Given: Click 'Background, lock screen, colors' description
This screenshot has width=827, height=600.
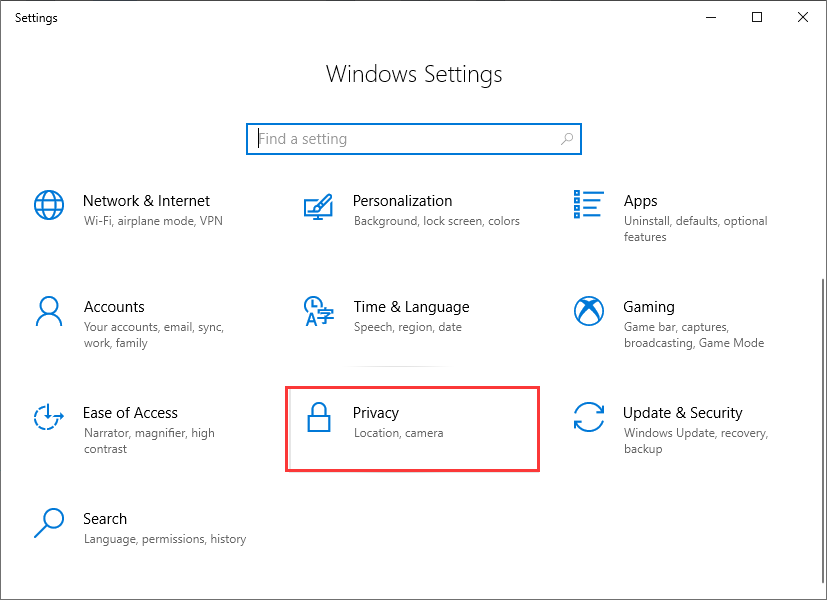Looking at the screenshot, I should (x=437, y=221).
